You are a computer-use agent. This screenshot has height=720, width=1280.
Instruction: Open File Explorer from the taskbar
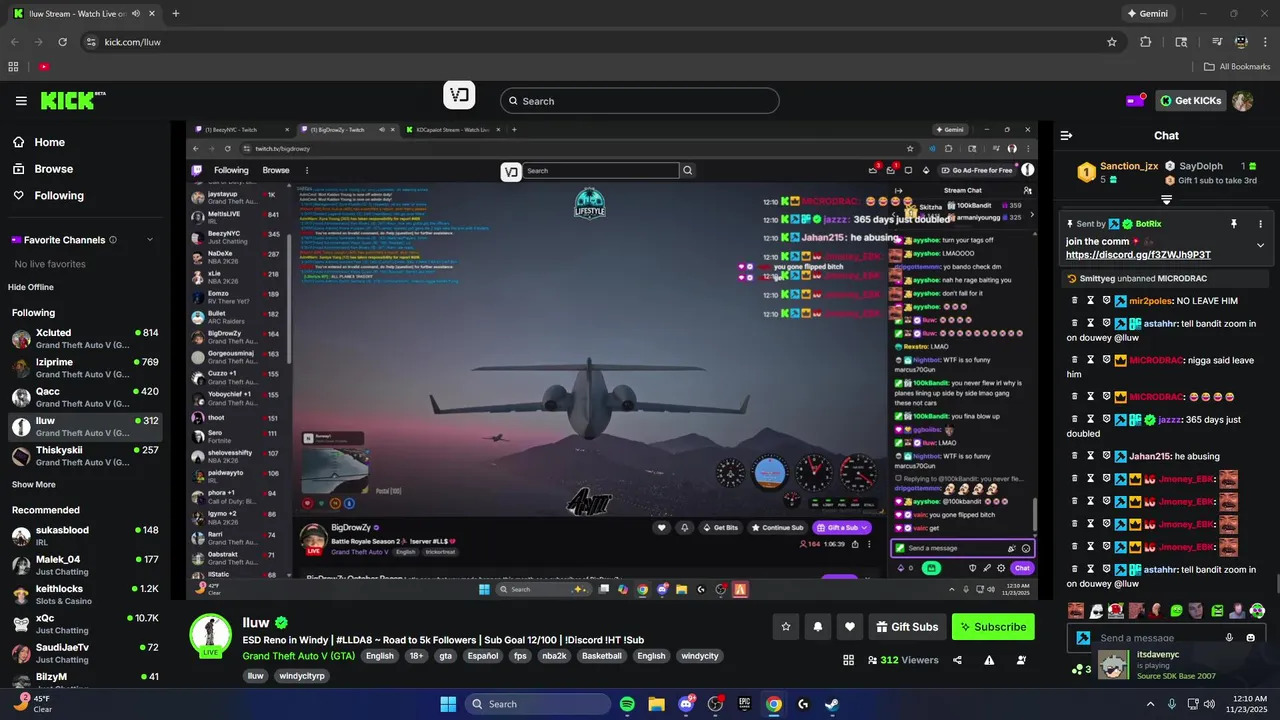tap(656, 704)
